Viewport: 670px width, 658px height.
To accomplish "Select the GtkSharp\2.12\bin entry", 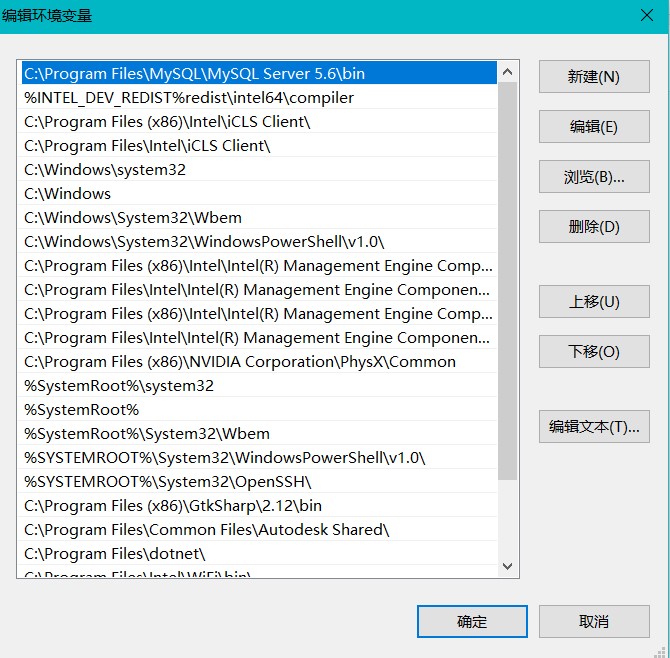I will click(259, 506).
